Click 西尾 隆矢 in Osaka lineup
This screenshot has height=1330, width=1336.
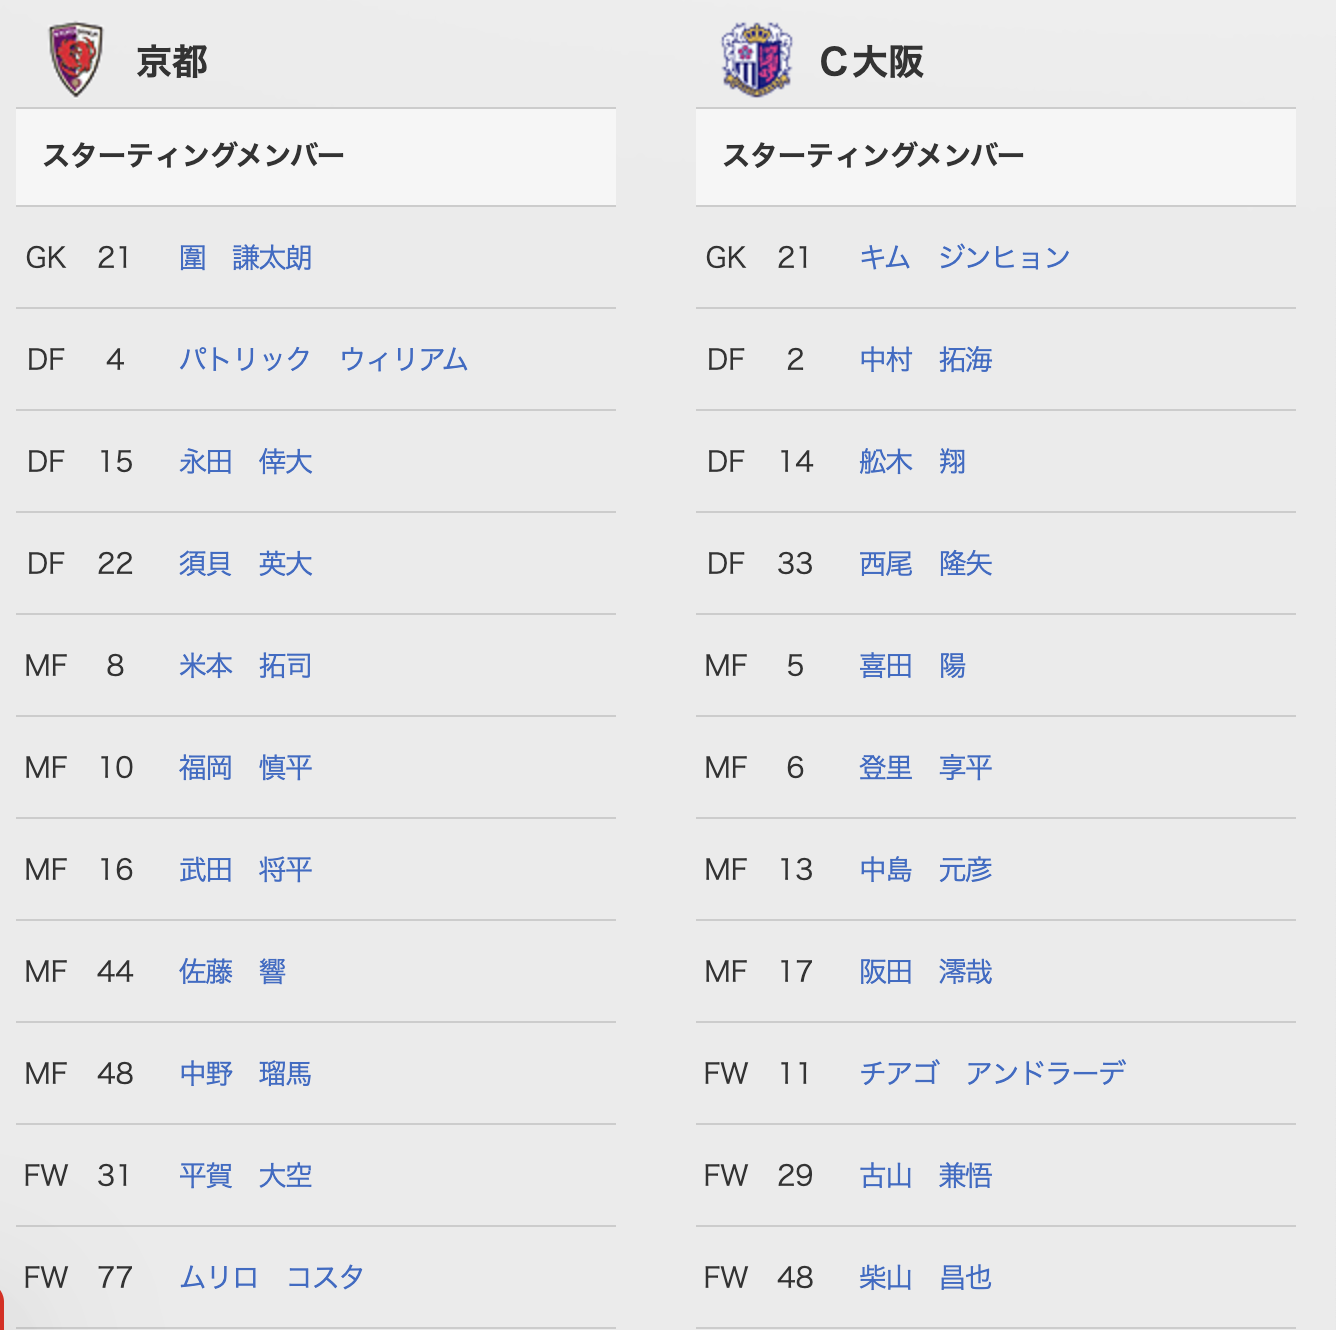pos(925,564)
